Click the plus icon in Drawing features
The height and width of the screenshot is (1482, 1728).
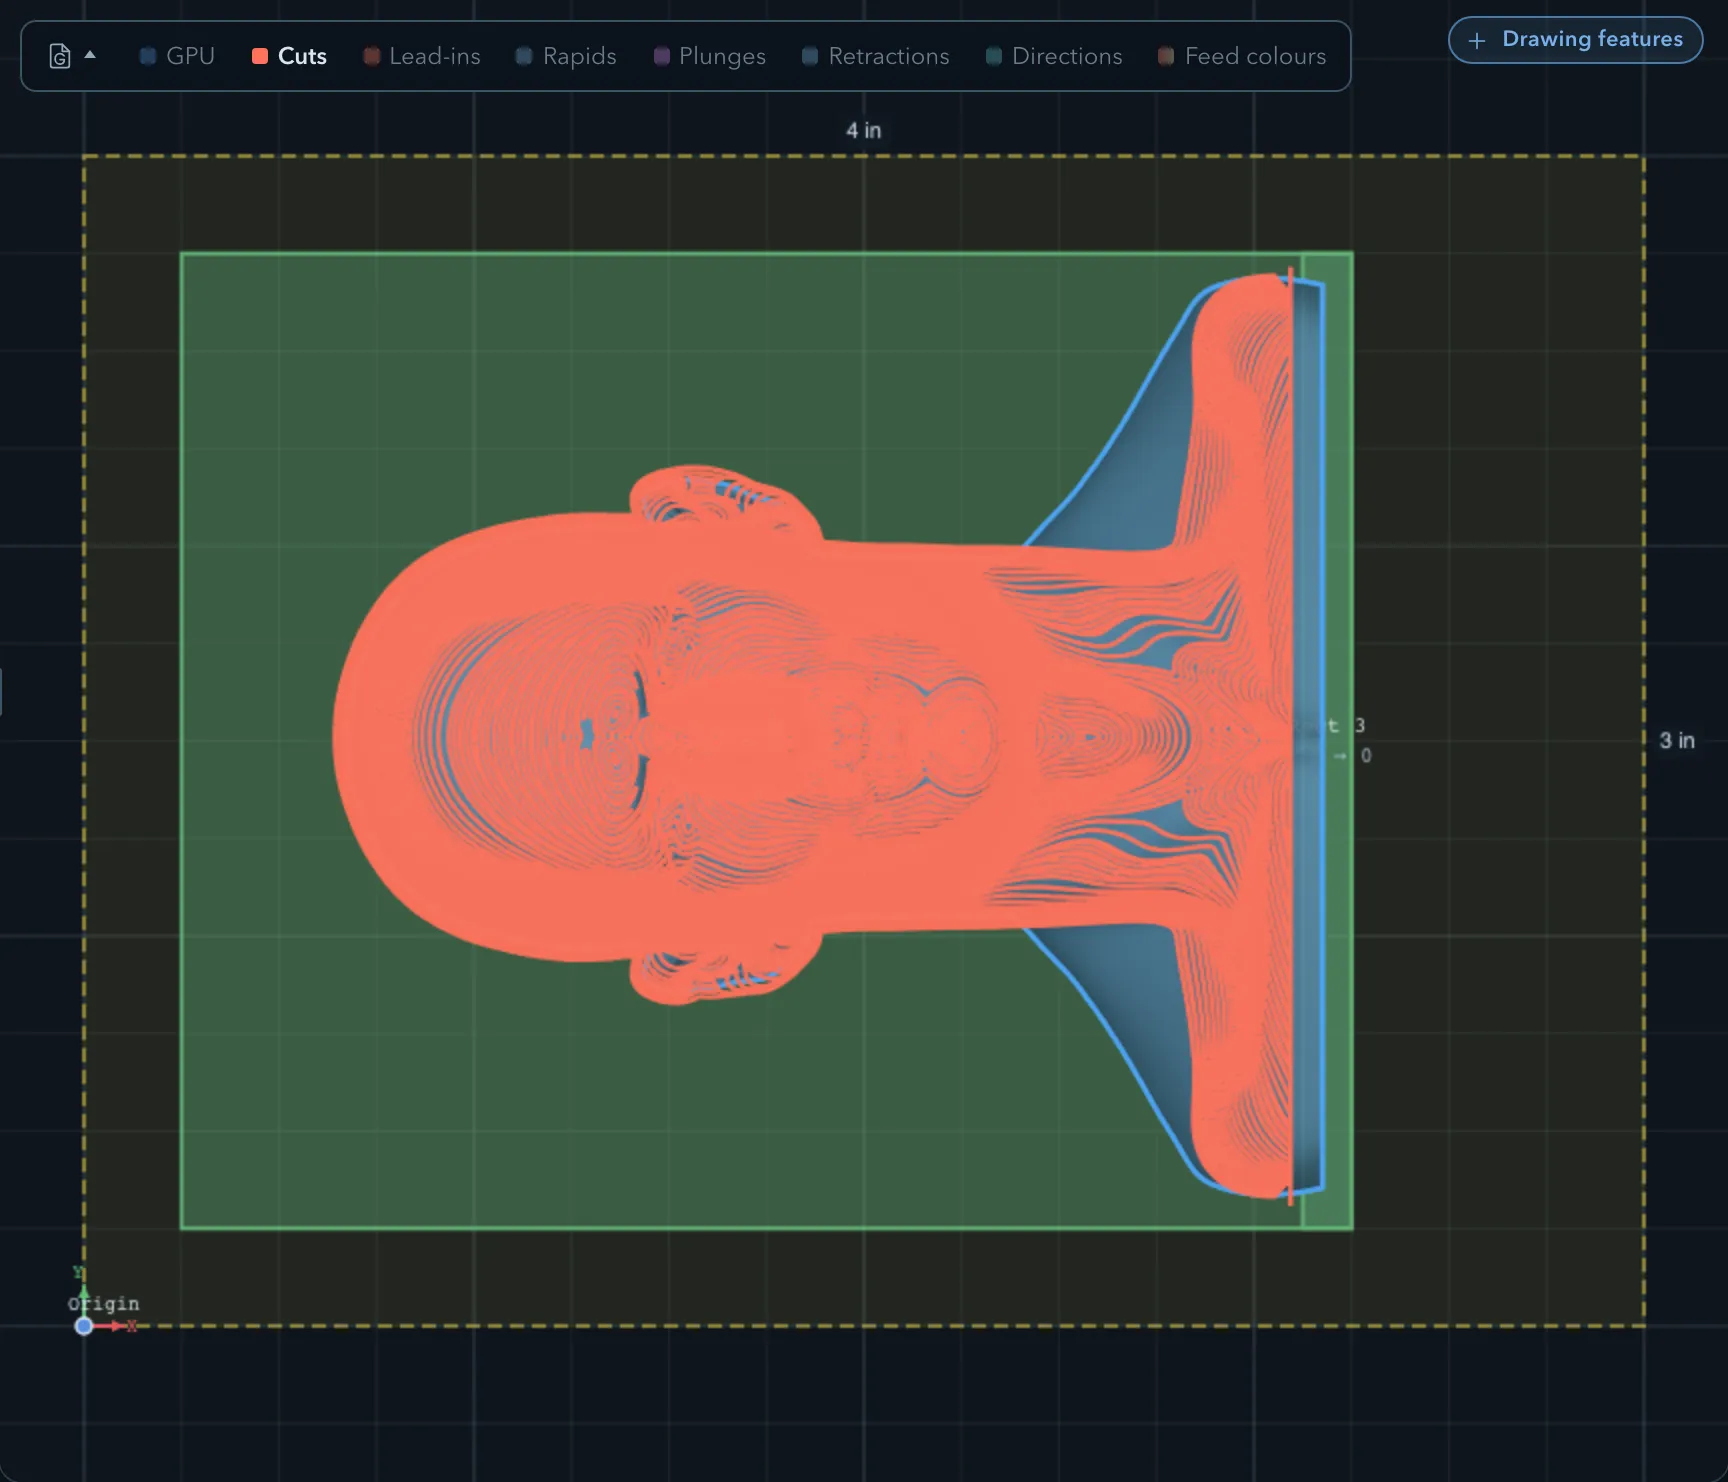1477,41
